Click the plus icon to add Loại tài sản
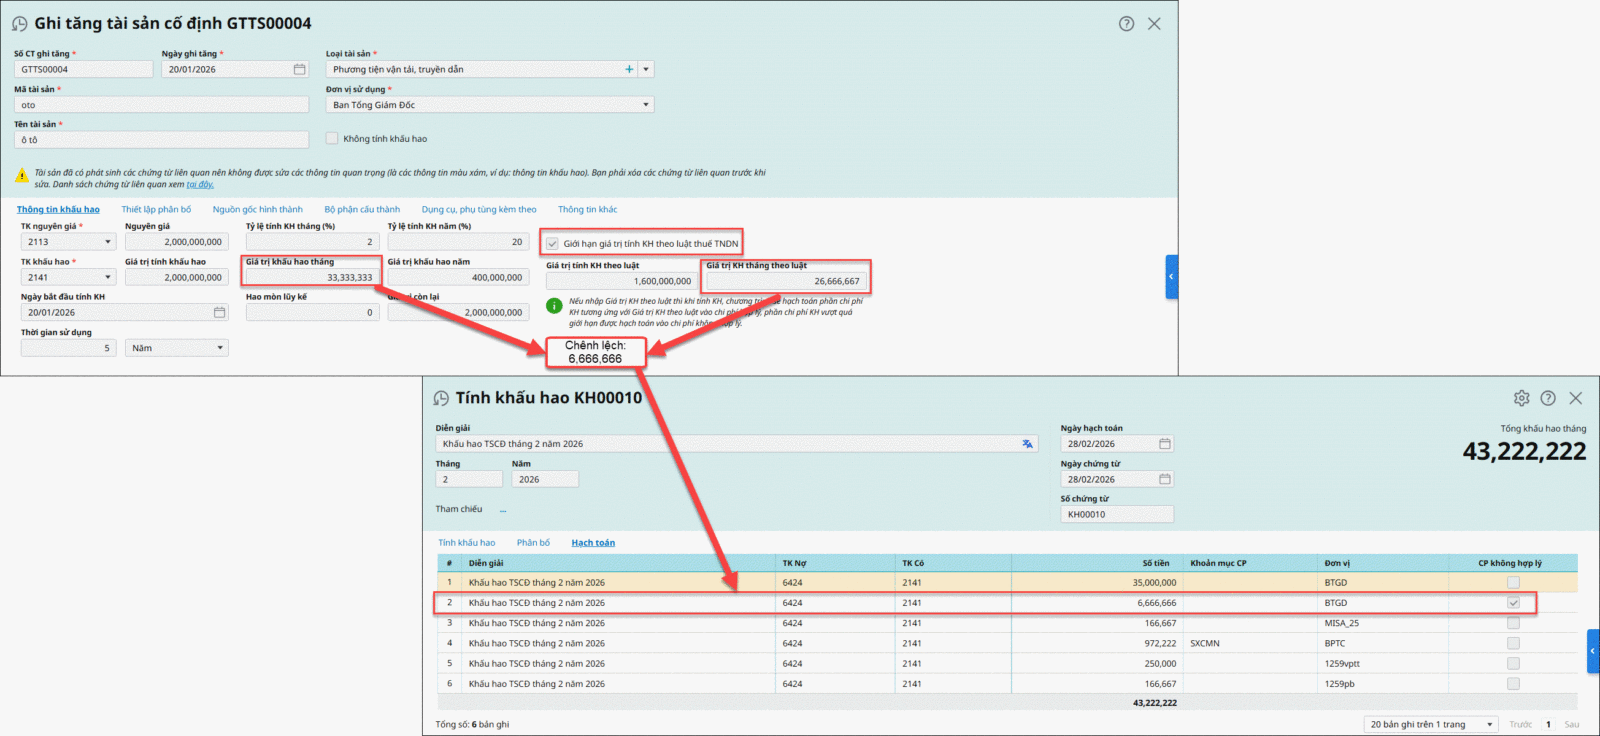 (629, 69)
